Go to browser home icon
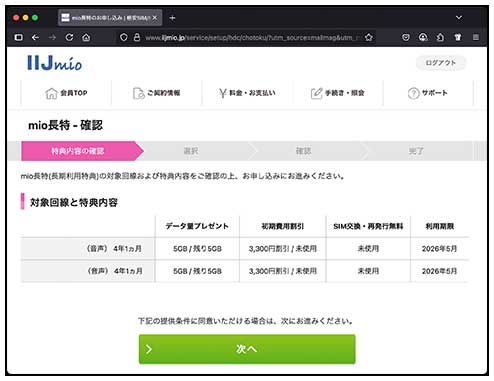 [86, 37]
